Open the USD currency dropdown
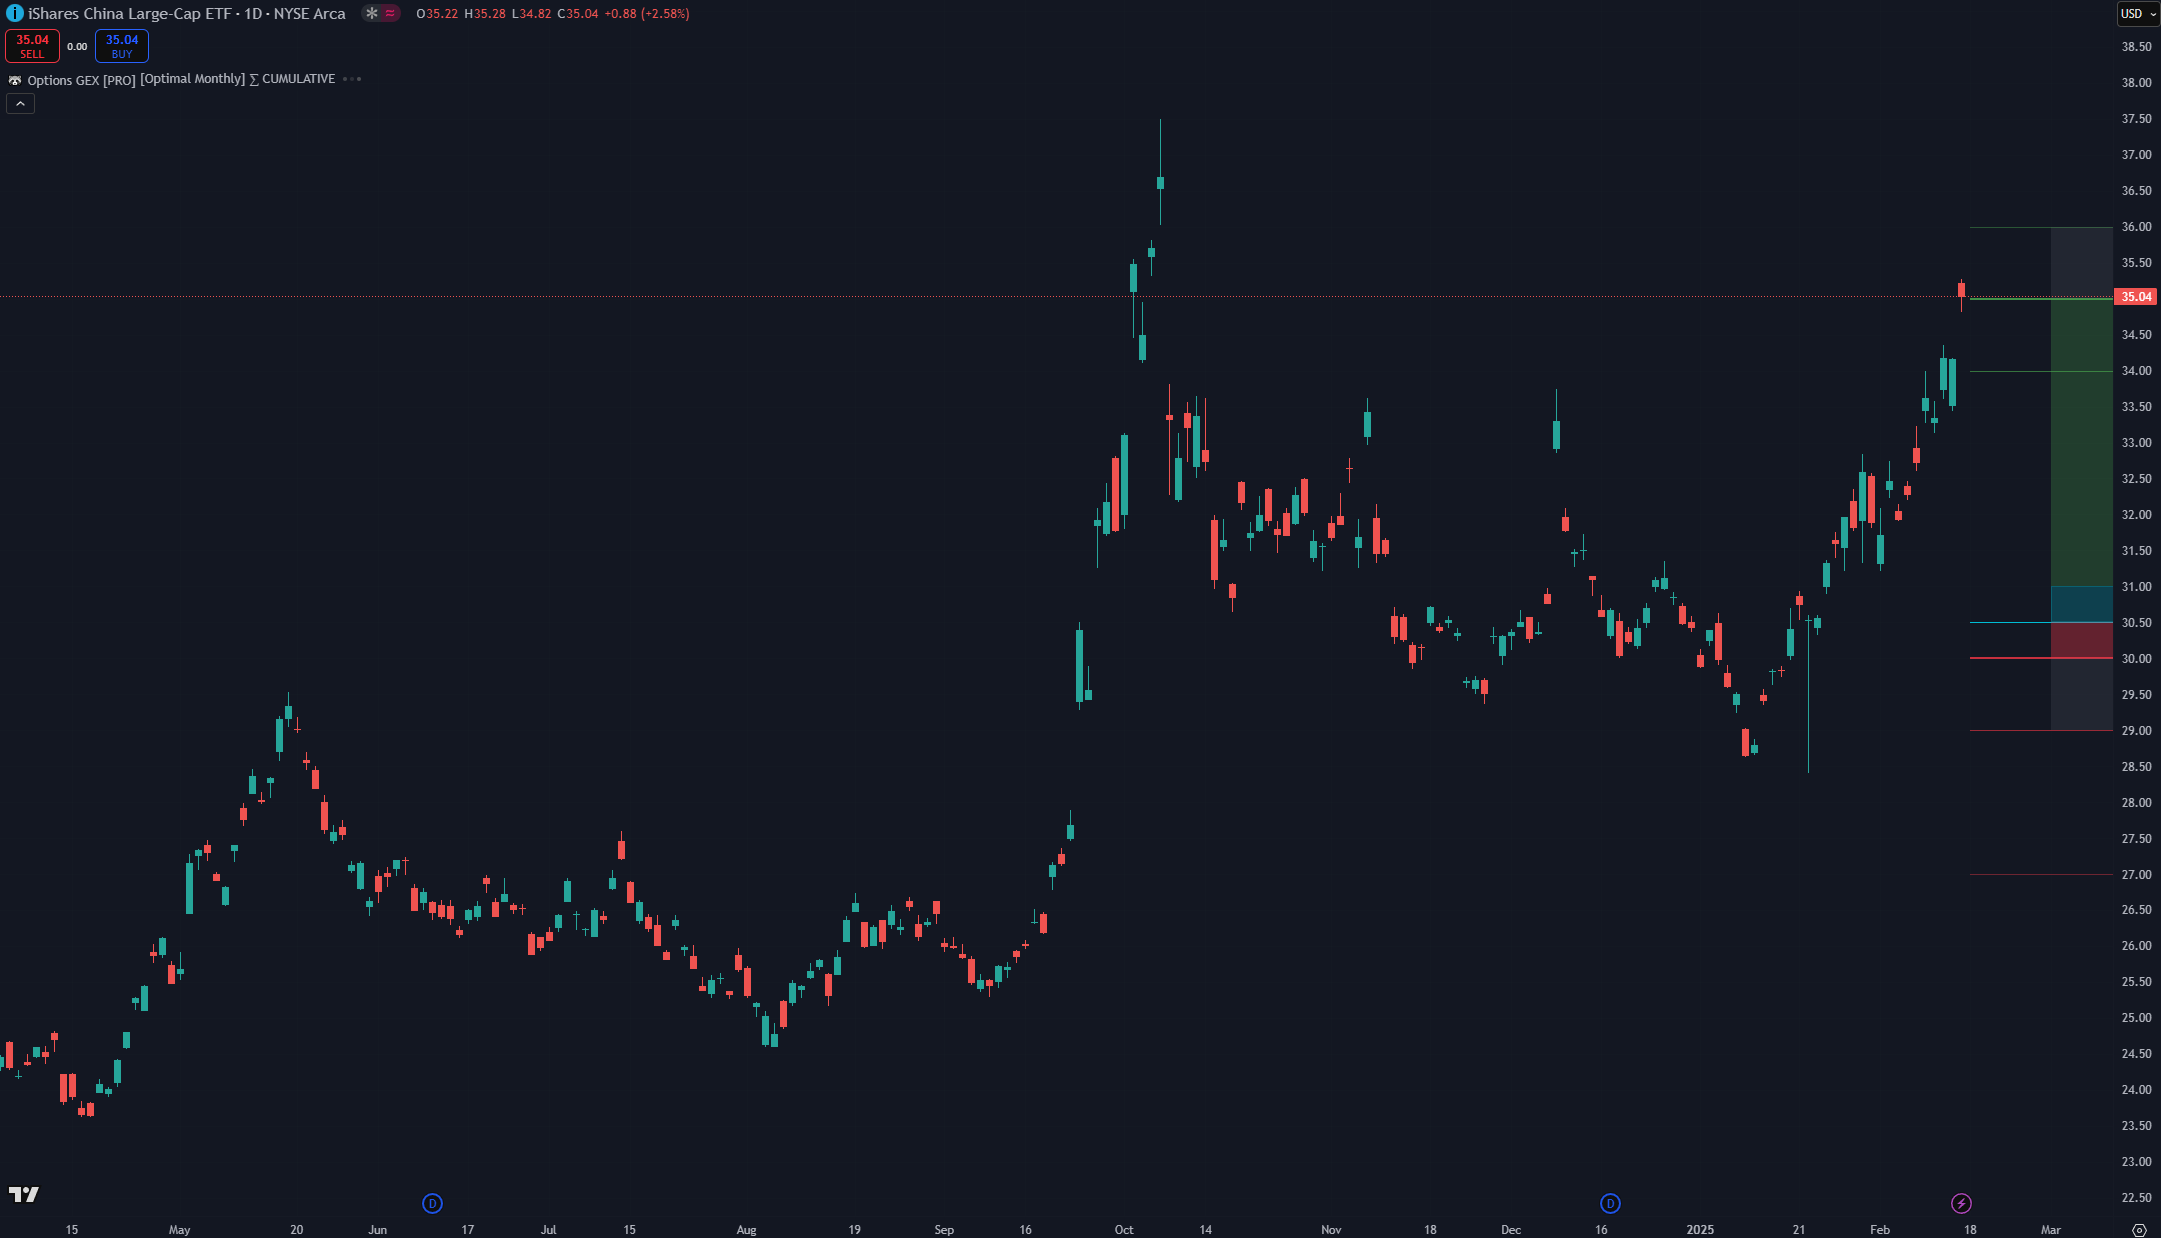Viewport: 2161px width, 1238px height. click(2138, 13)
